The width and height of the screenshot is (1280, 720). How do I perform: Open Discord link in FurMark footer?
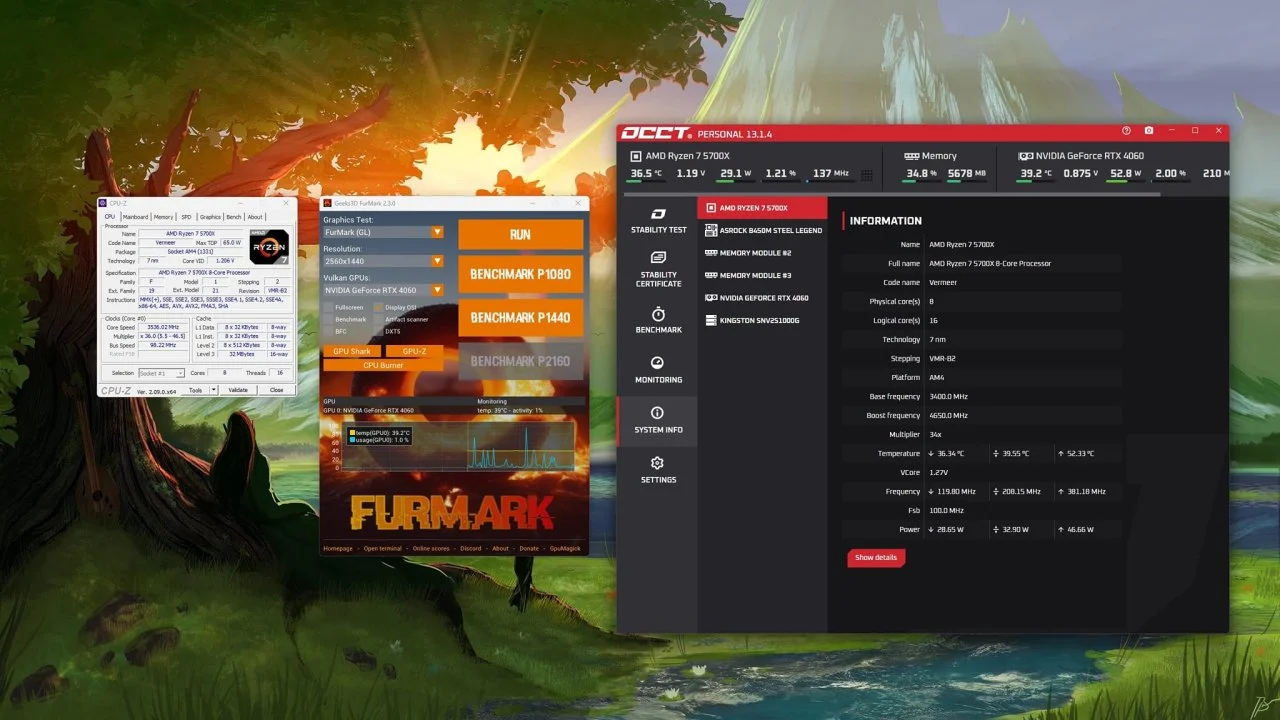pos(471,548)
